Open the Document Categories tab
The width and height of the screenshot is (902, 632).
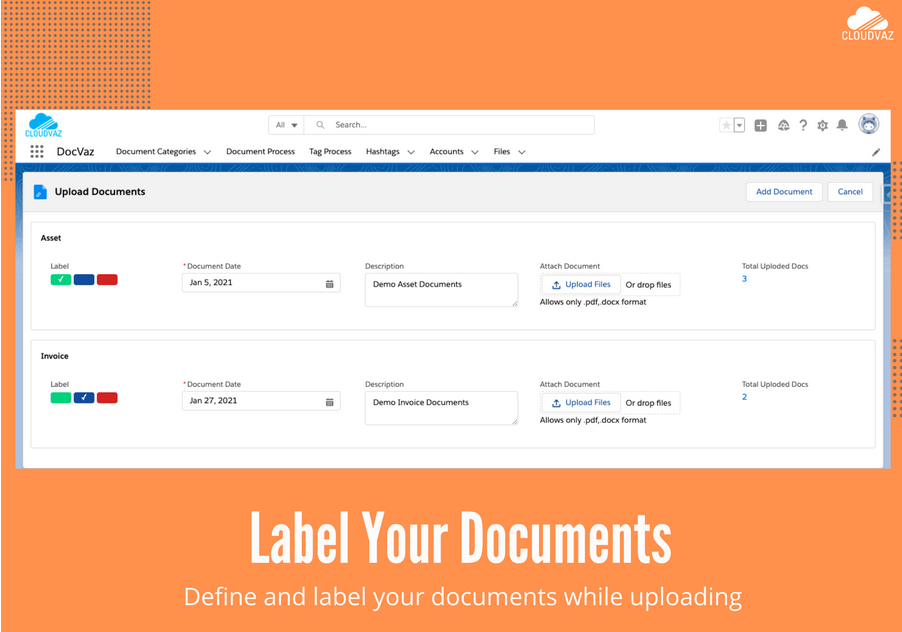156,152
